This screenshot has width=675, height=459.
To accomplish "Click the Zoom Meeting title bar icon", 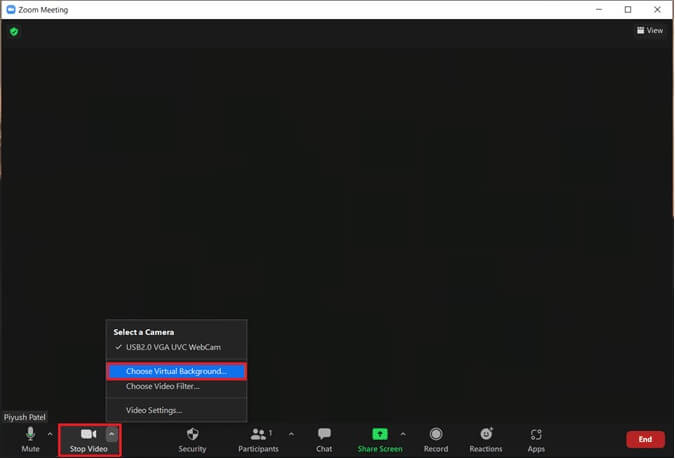I will click(x=11, y=9).
